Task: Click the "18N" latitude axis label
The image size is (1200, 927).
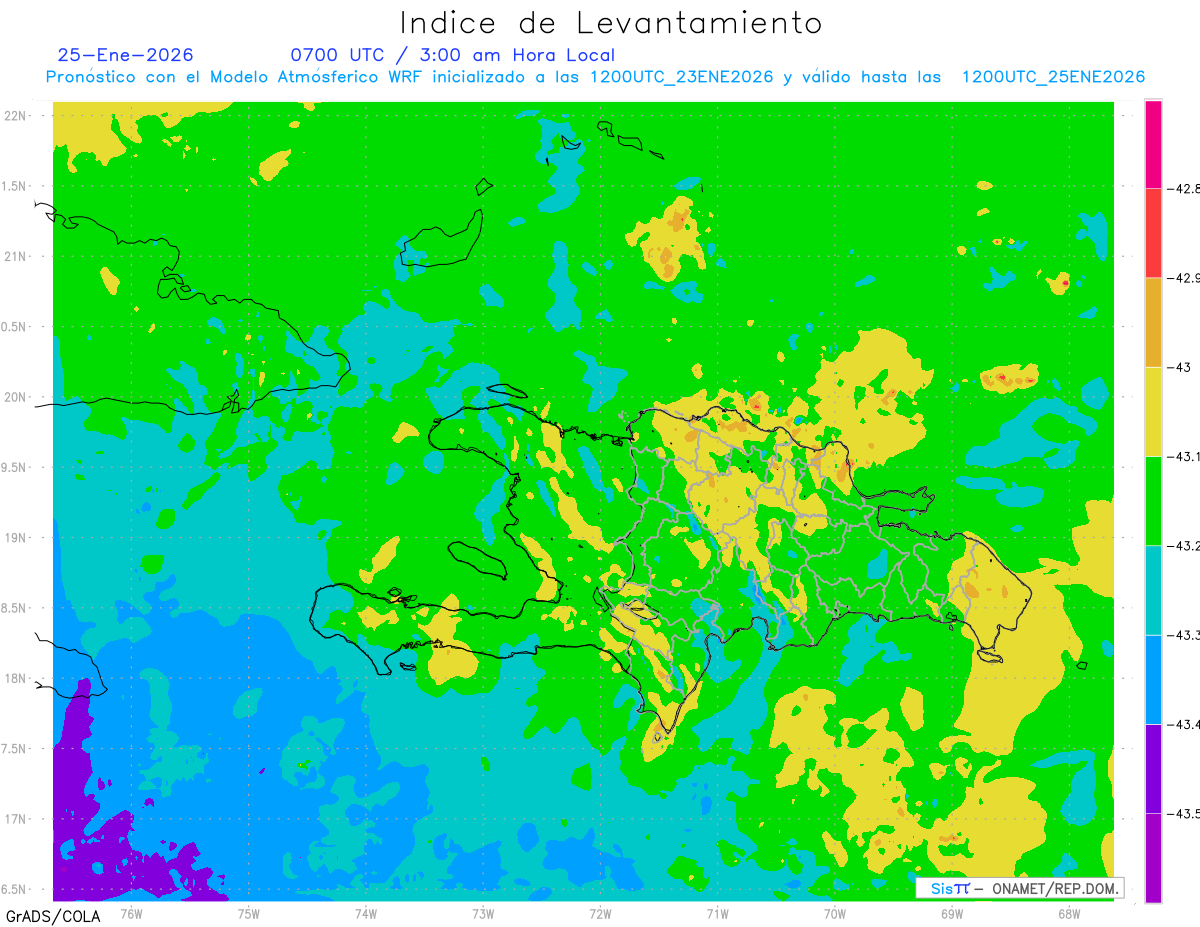Action: click(x=15, y=678)
